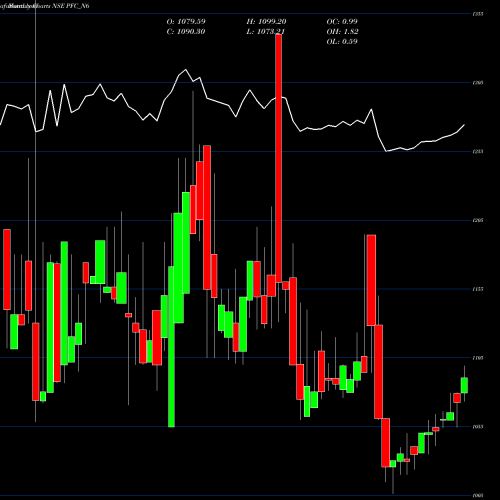Image resolution: width=500 pixels, height=500 pixels.
Task: Select the OL: 0.59 reading
Action: [x=342, y=42]
